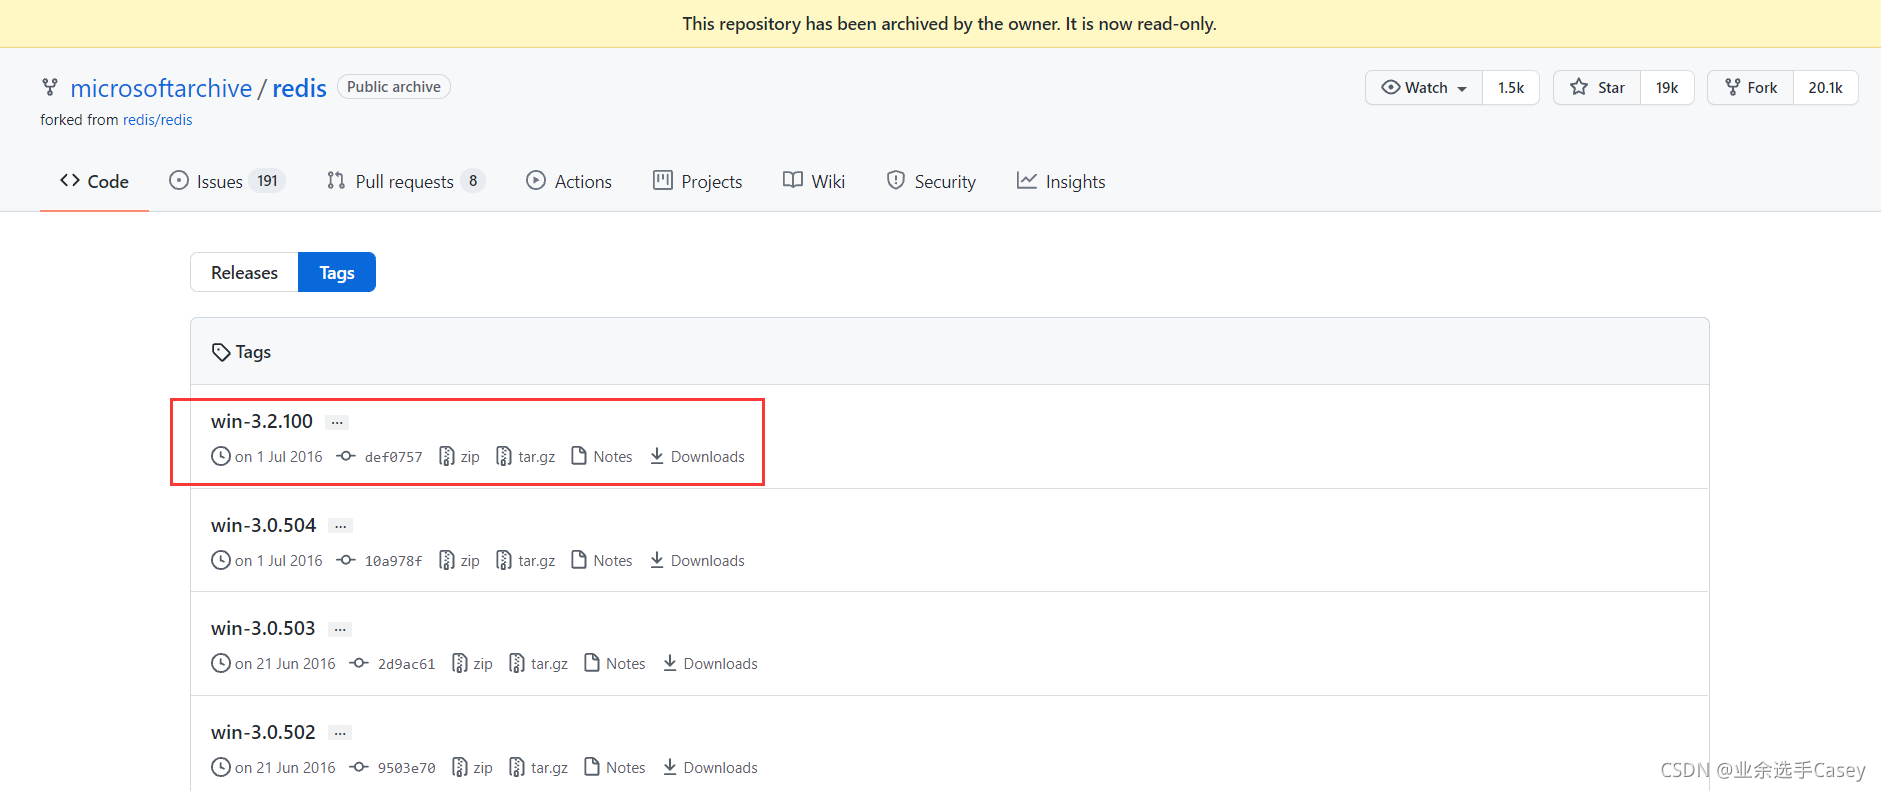1881x791 pixels.
Task: Click the commit icon beside 10a978f
Action: click(346, 560)
